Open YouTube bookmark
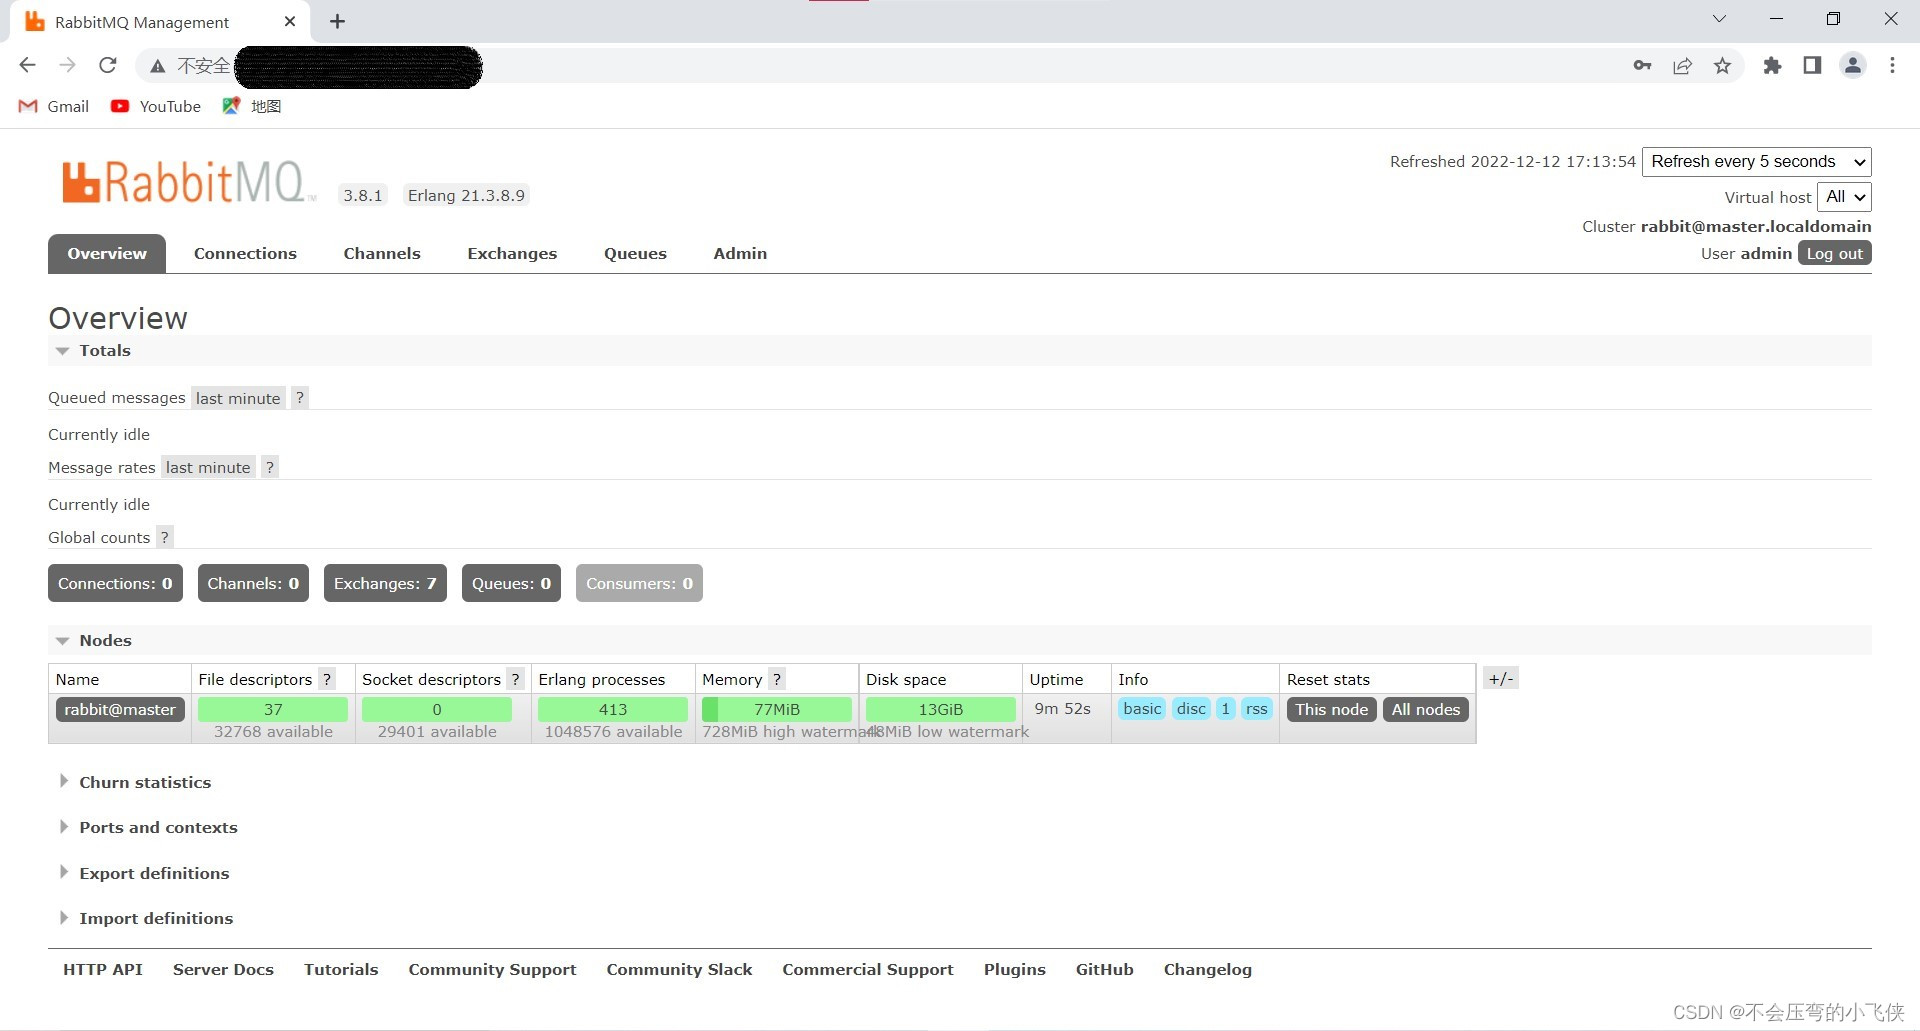1920x1031 pixels. click(156, 106)
